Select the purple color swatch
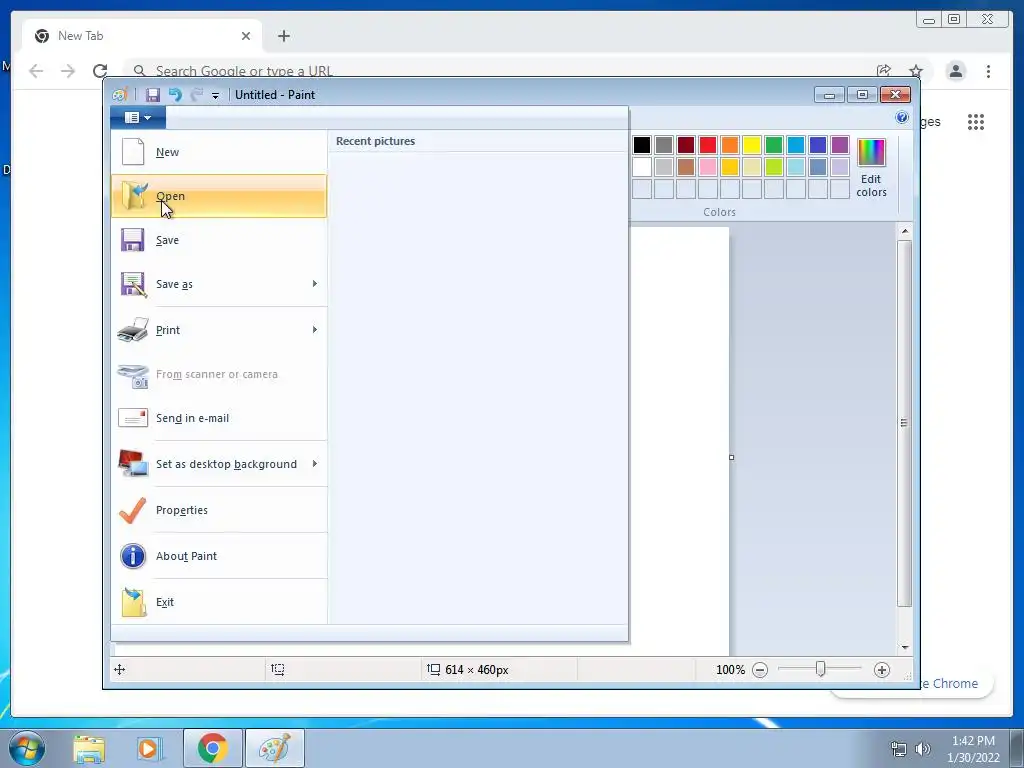 [x=840, y=145]
